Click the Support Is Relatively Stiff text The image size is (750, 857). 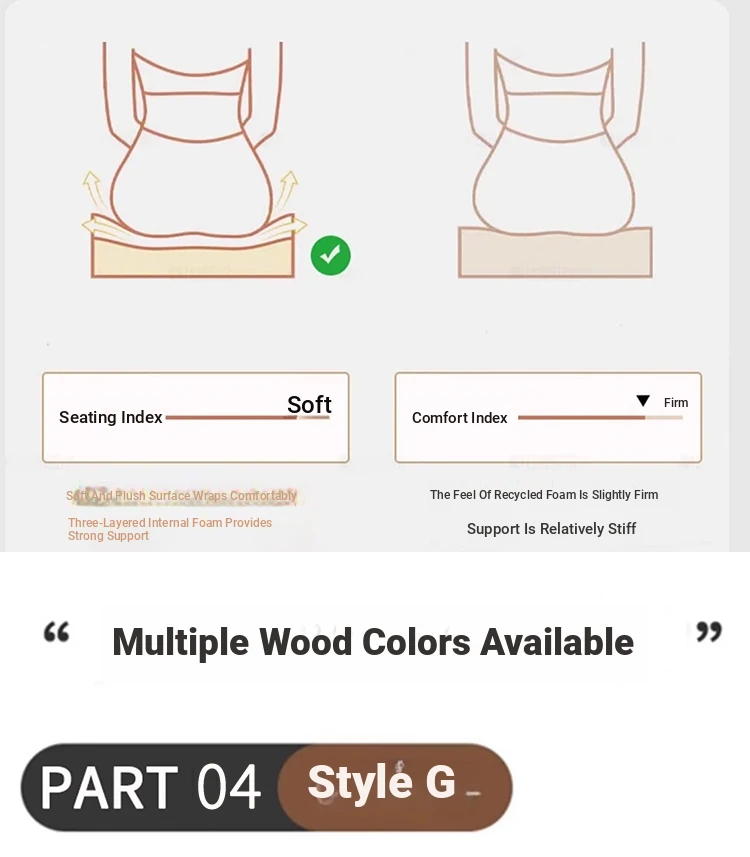[551, 529]
